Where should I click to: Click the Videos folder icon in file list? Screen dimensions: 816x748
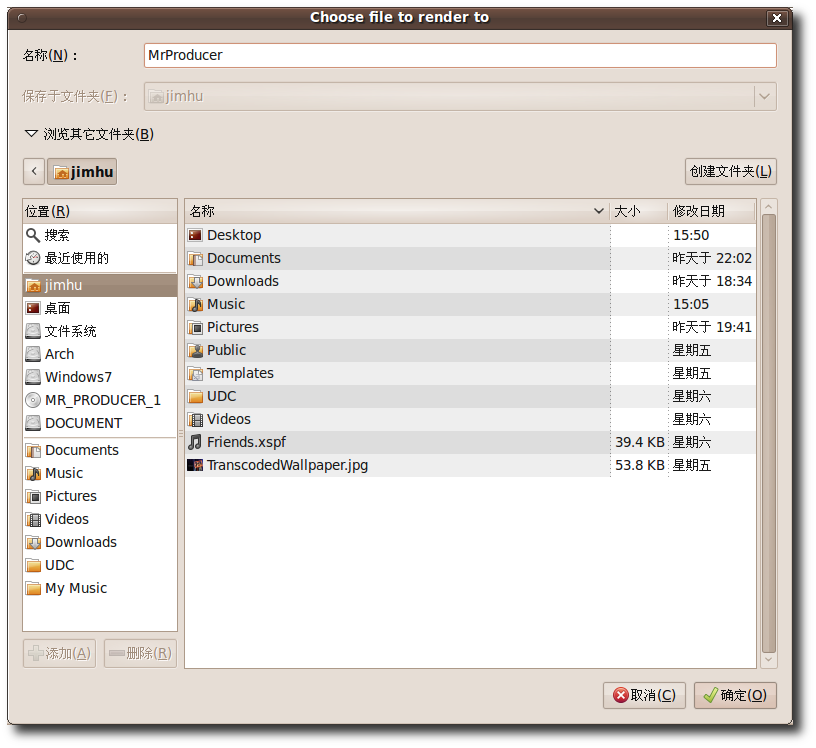coord(195,419)
